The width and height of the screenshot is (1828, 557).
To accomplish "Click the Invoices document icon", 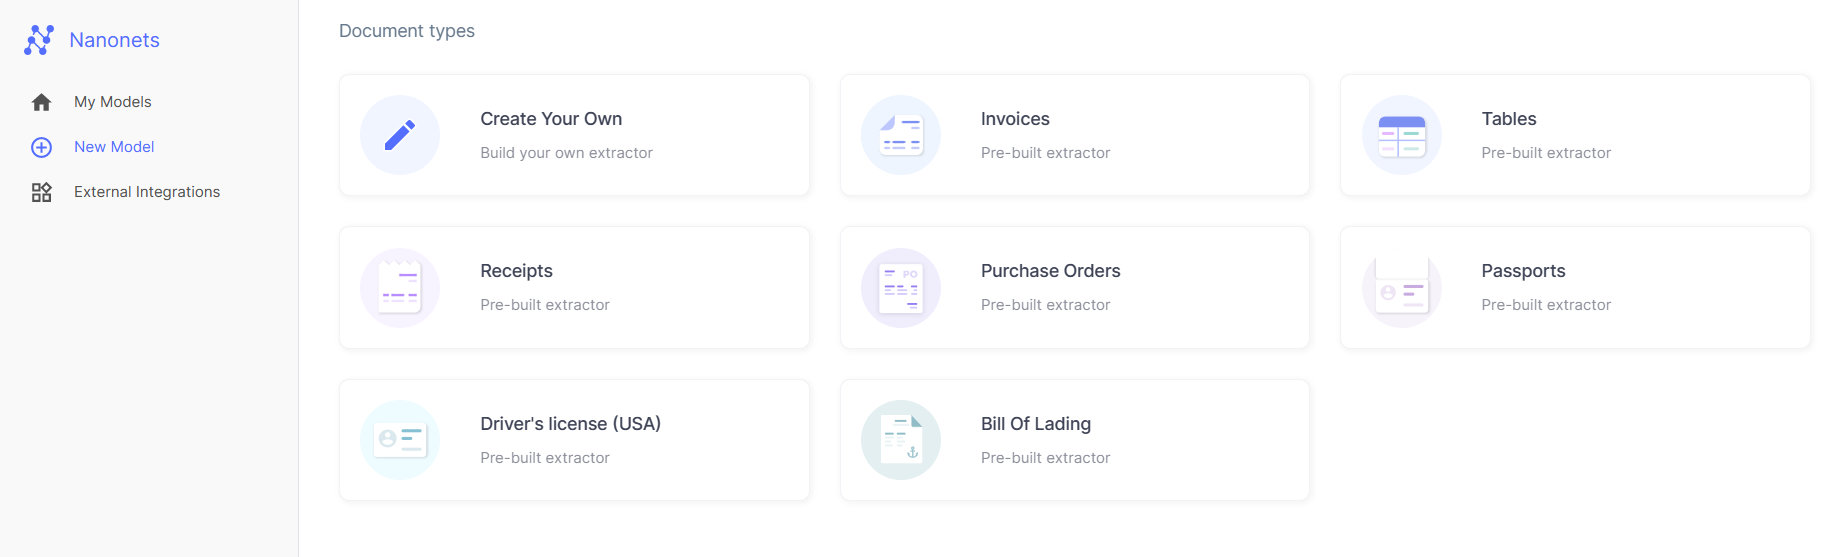I will [x=901, y=135].
